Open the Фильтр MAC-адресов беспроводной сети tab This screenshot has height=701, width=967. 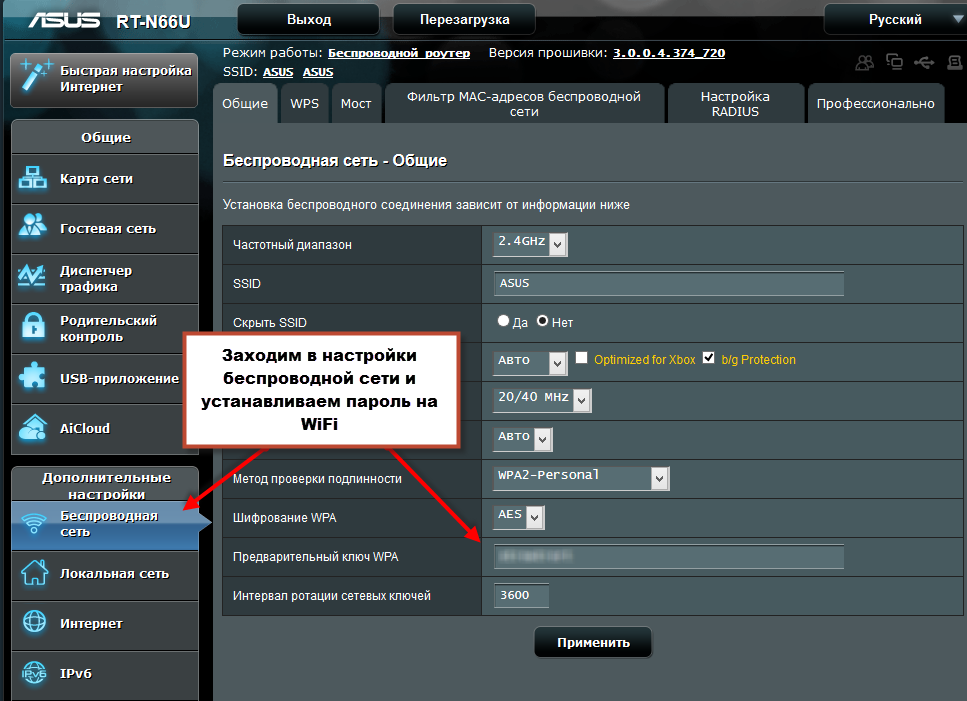point(524,104)
